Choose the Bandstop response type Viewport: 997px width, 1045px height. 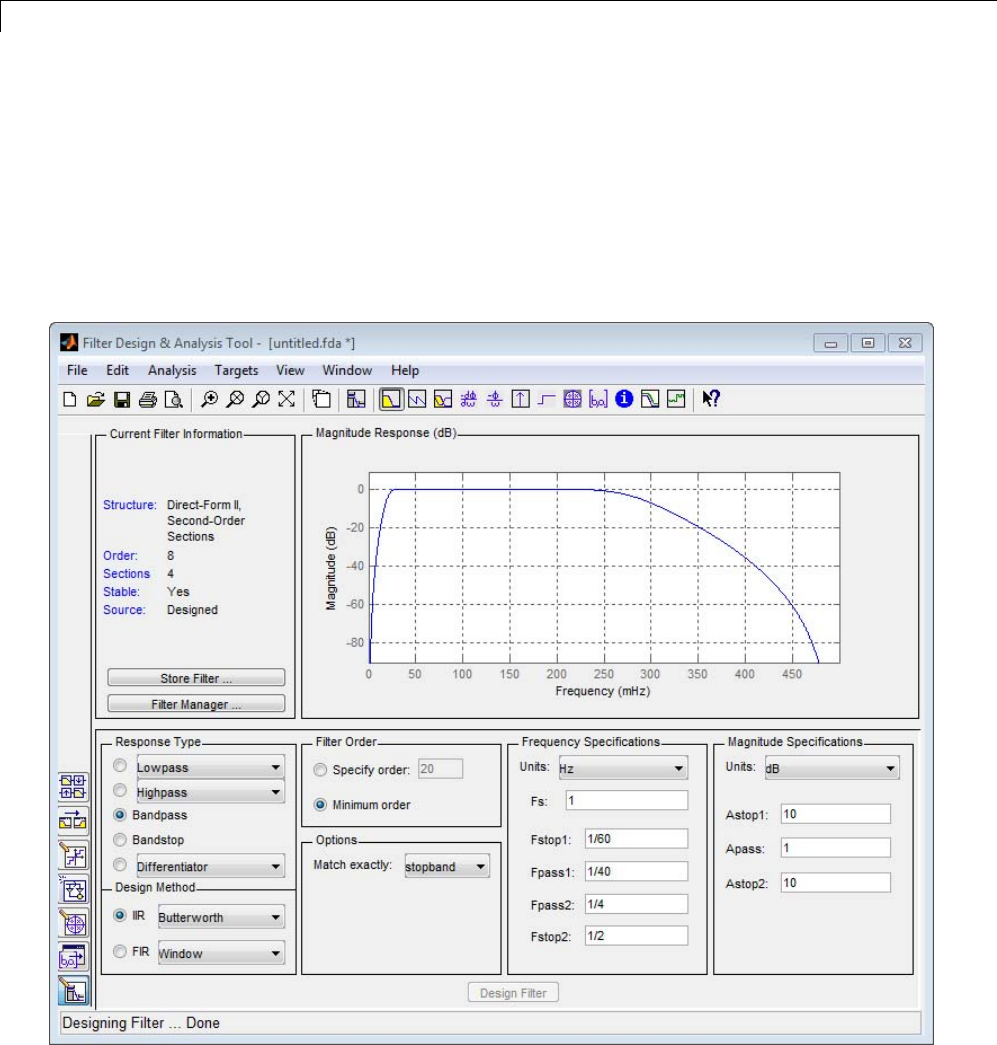(x=120, y=839)
